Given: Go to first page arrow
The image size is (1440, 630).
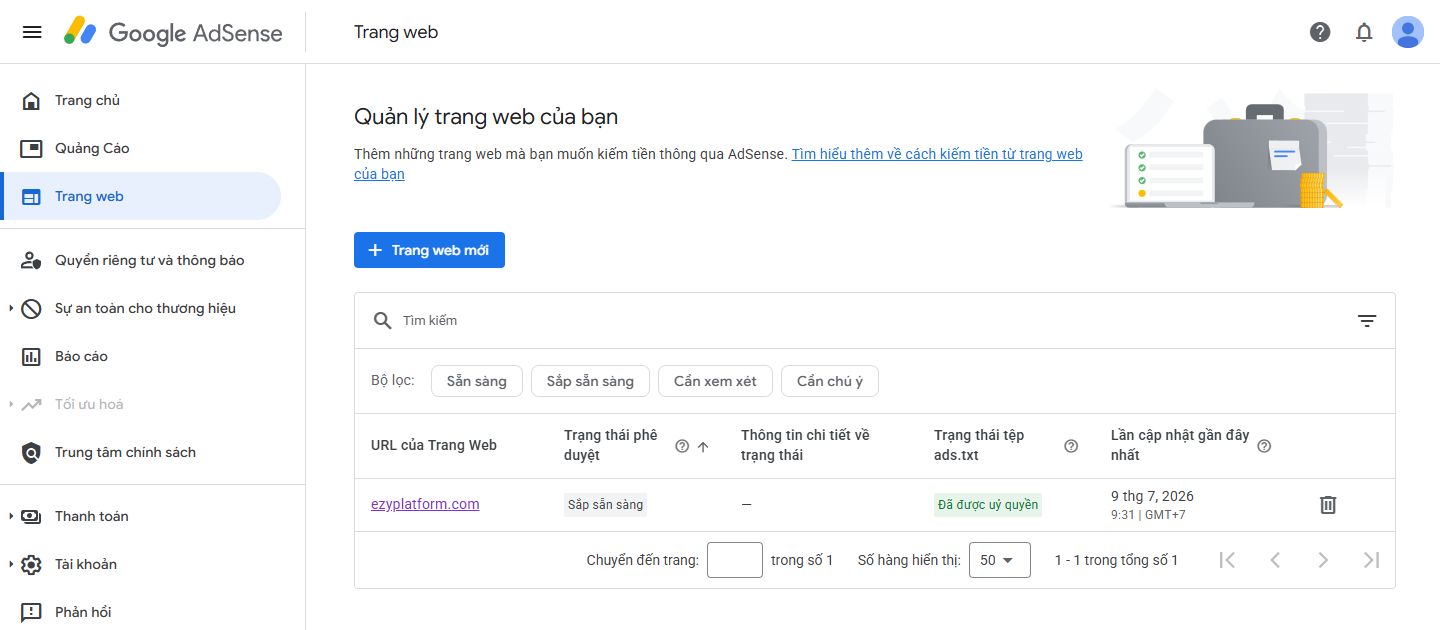Looking at the screenshot, I should point(1227,560).
